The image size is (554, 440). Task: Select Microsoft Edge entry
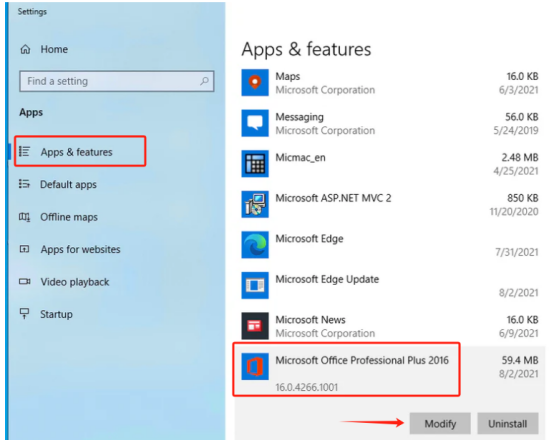click(x=309, y=239)
